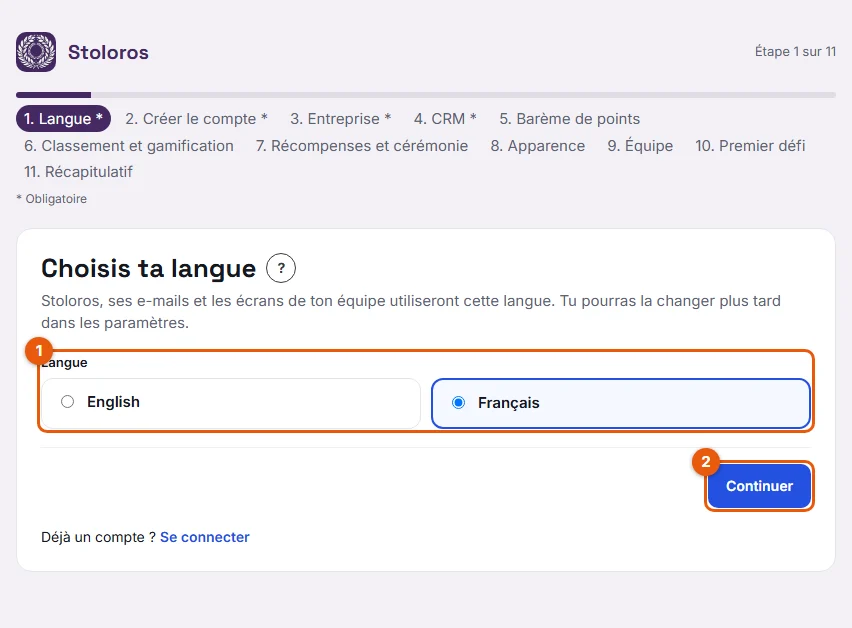Click the Stoloros brand name
Viewport: 852px width, 628px height.
108,53
